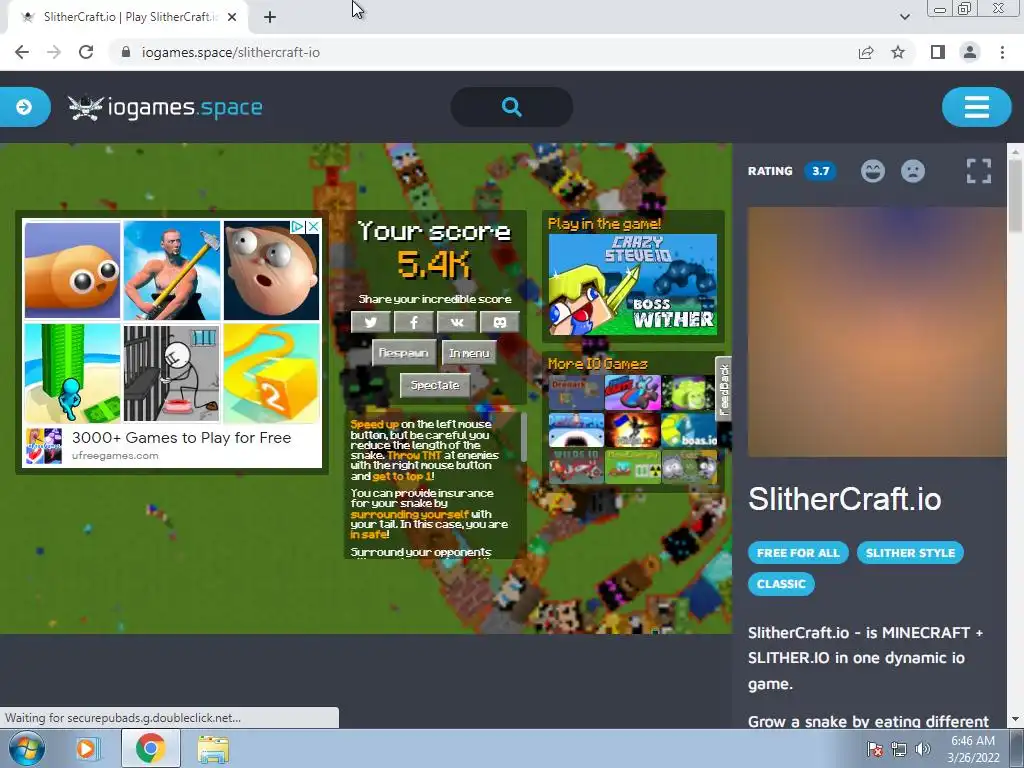The height and width of the screenshot is (768, 1024).
Task: Toggle the browser side panel
Action: (x=938, y=52)
